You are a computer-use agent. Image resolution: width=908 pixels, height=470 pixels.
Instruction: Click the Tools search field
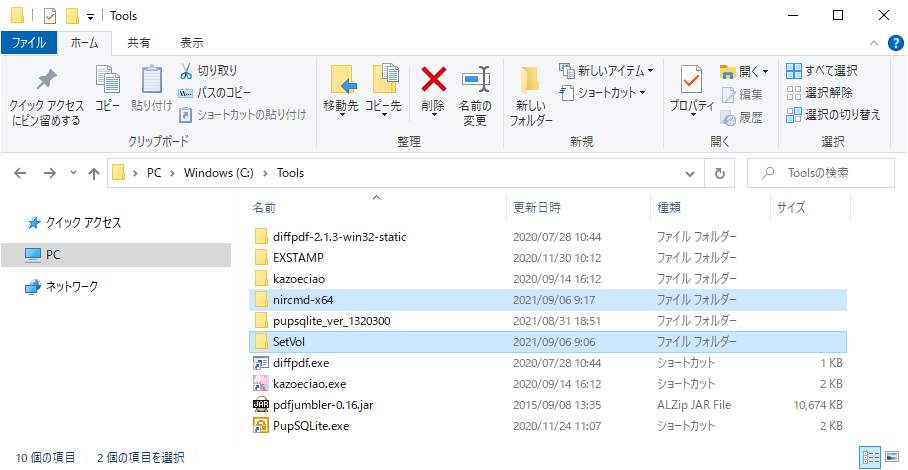(821, 173)
